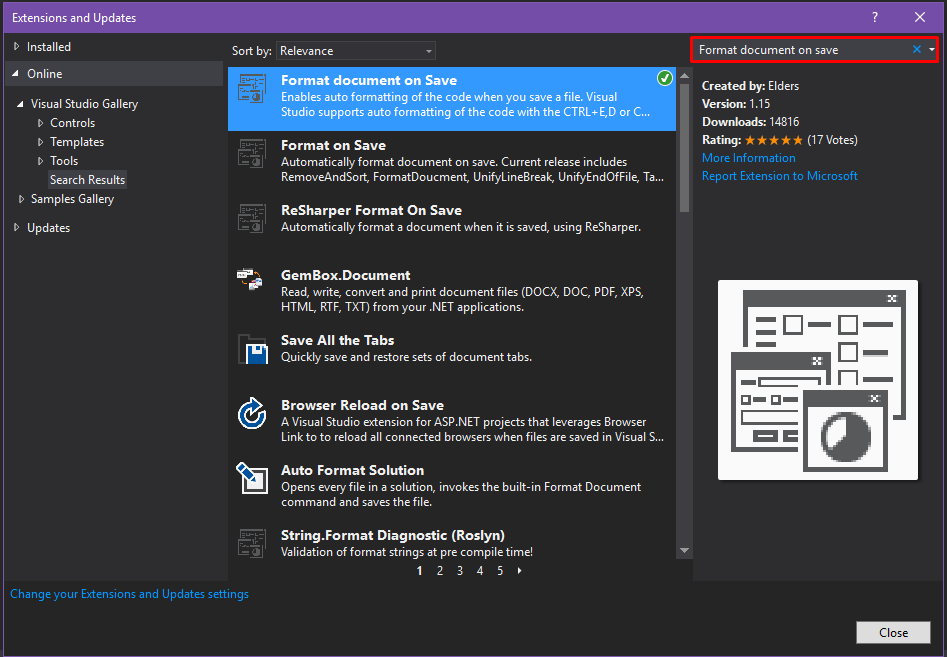This screenshot has width=947, height=657.
Task: Expand the Samples Gallery node
Action: 21,199
